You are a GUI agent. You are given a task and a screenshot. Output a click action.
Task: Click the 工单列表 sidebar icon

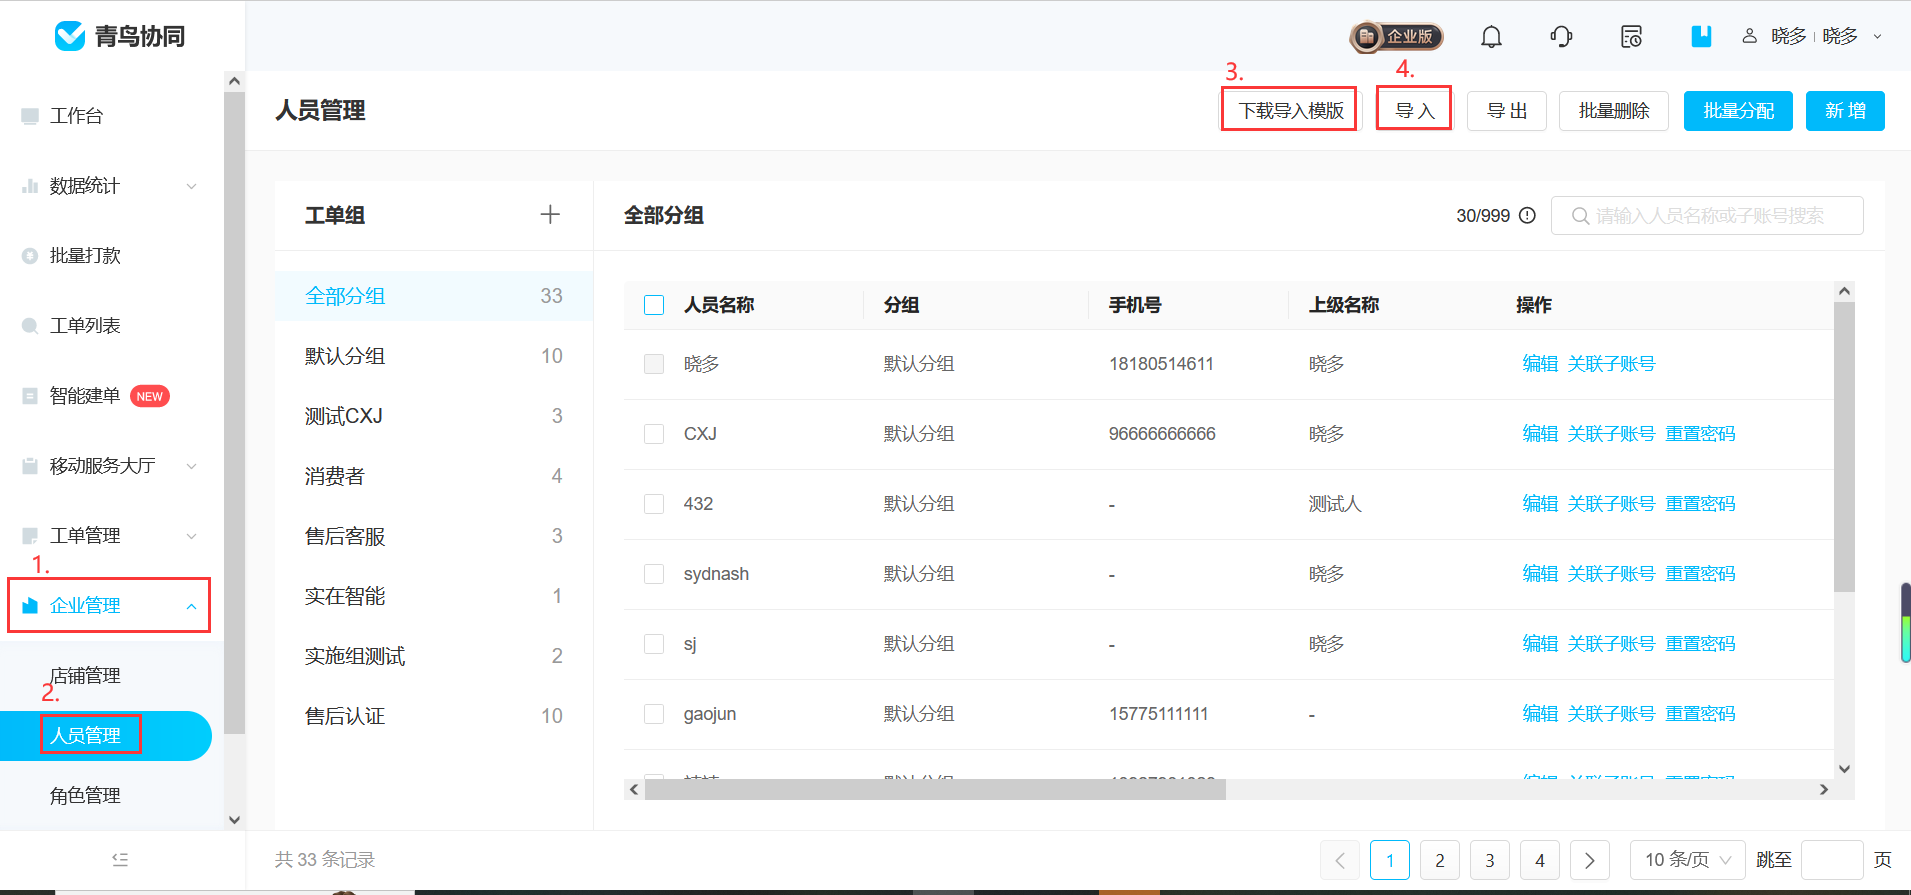tap(30, 326)
